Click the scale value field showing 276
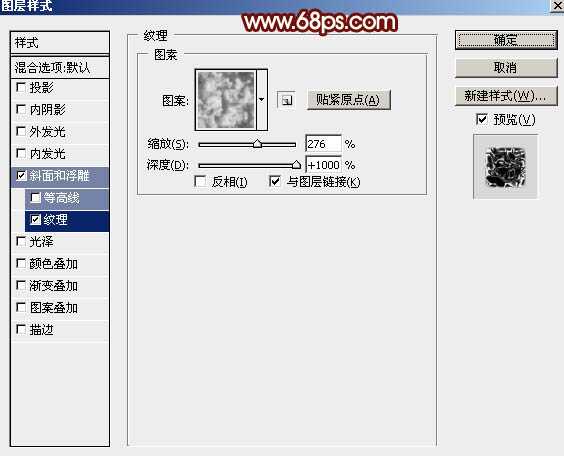The image size is (564, 456). click(x=323, y=144)
